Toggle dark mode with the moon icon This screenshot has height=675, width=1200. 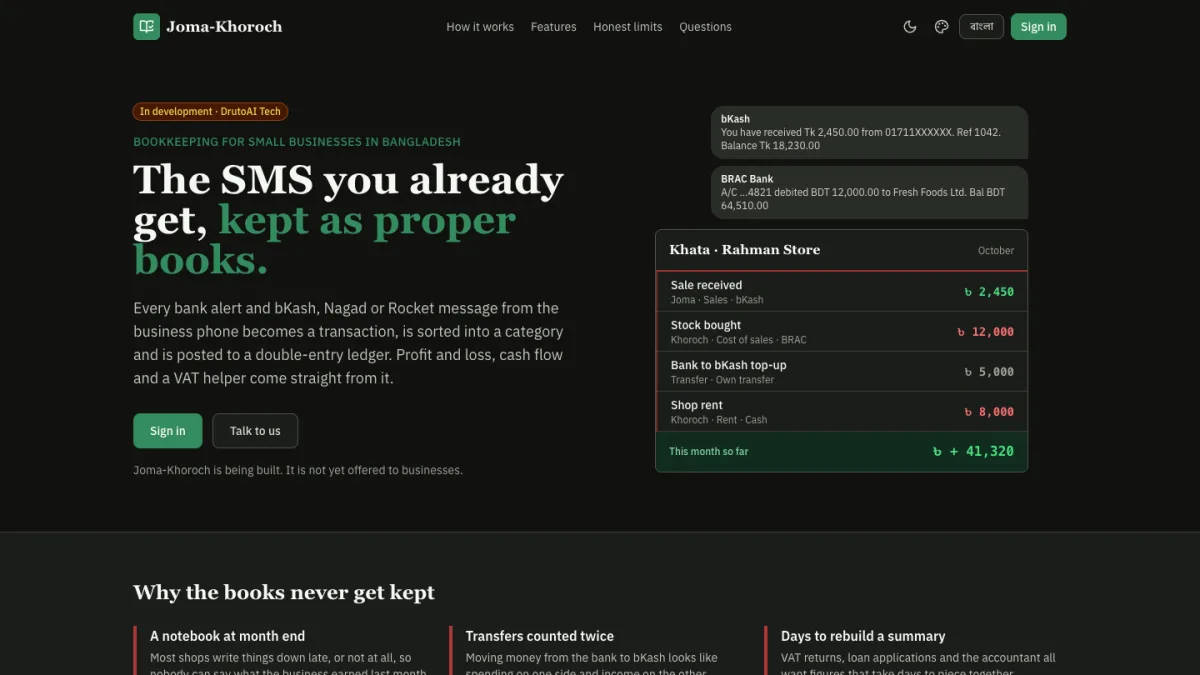[x=910, y=27]
